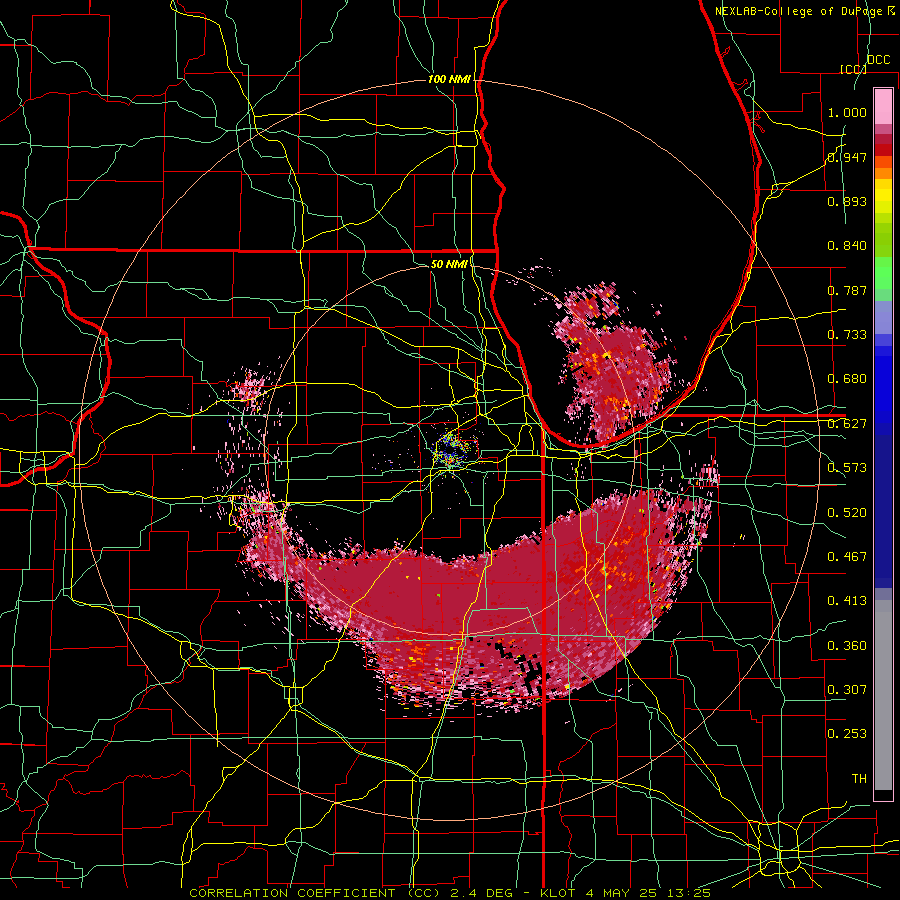Click the TH label at scale bottom
The image size is (900, 900).
(859, 779)
